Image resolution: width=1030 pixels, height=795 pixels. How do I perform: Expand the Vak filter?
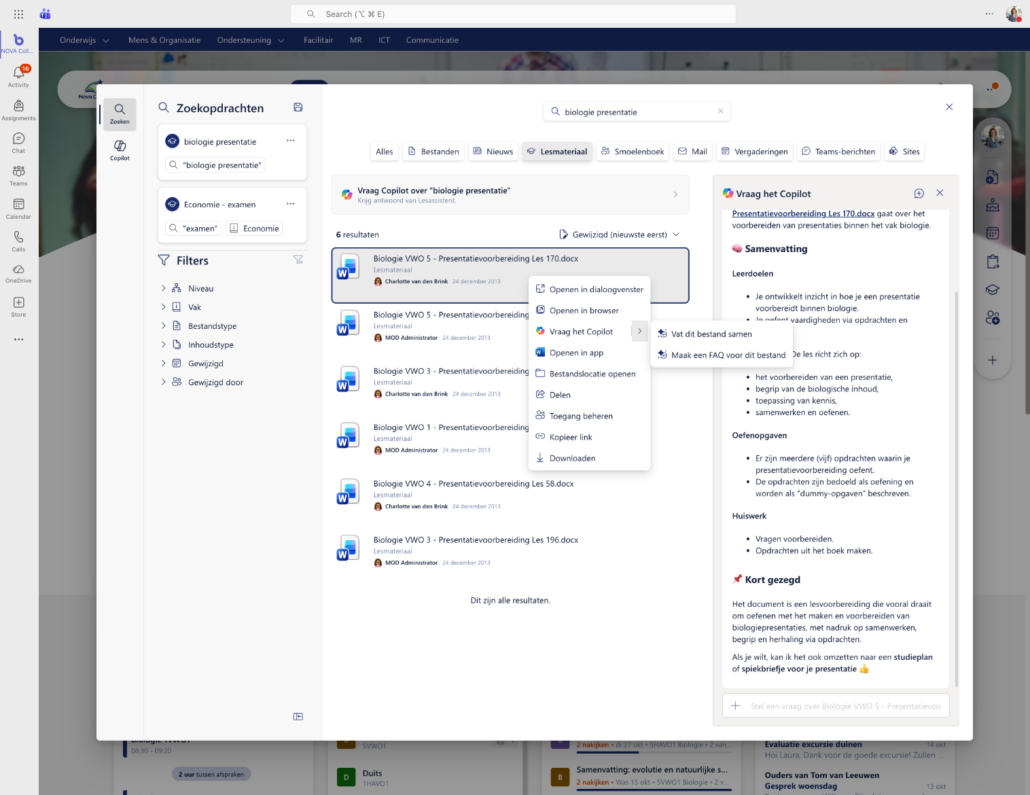pyautogui.click(x=164, y=307)
